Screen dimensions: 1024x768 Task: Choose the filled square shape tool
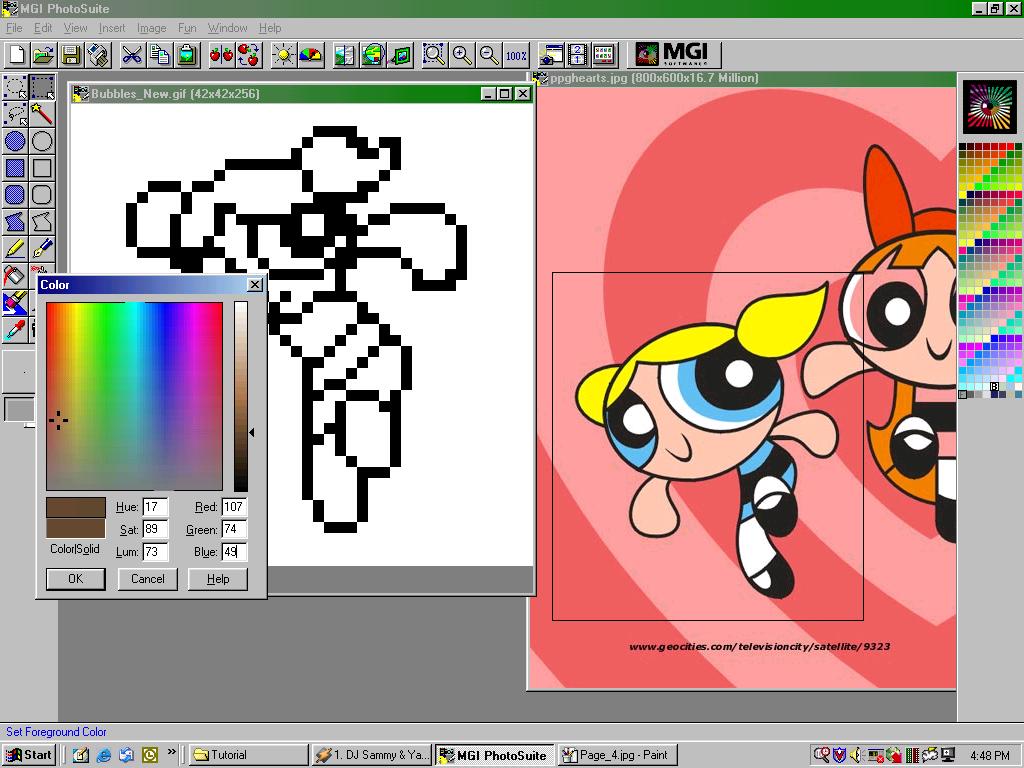pos(15,168)
